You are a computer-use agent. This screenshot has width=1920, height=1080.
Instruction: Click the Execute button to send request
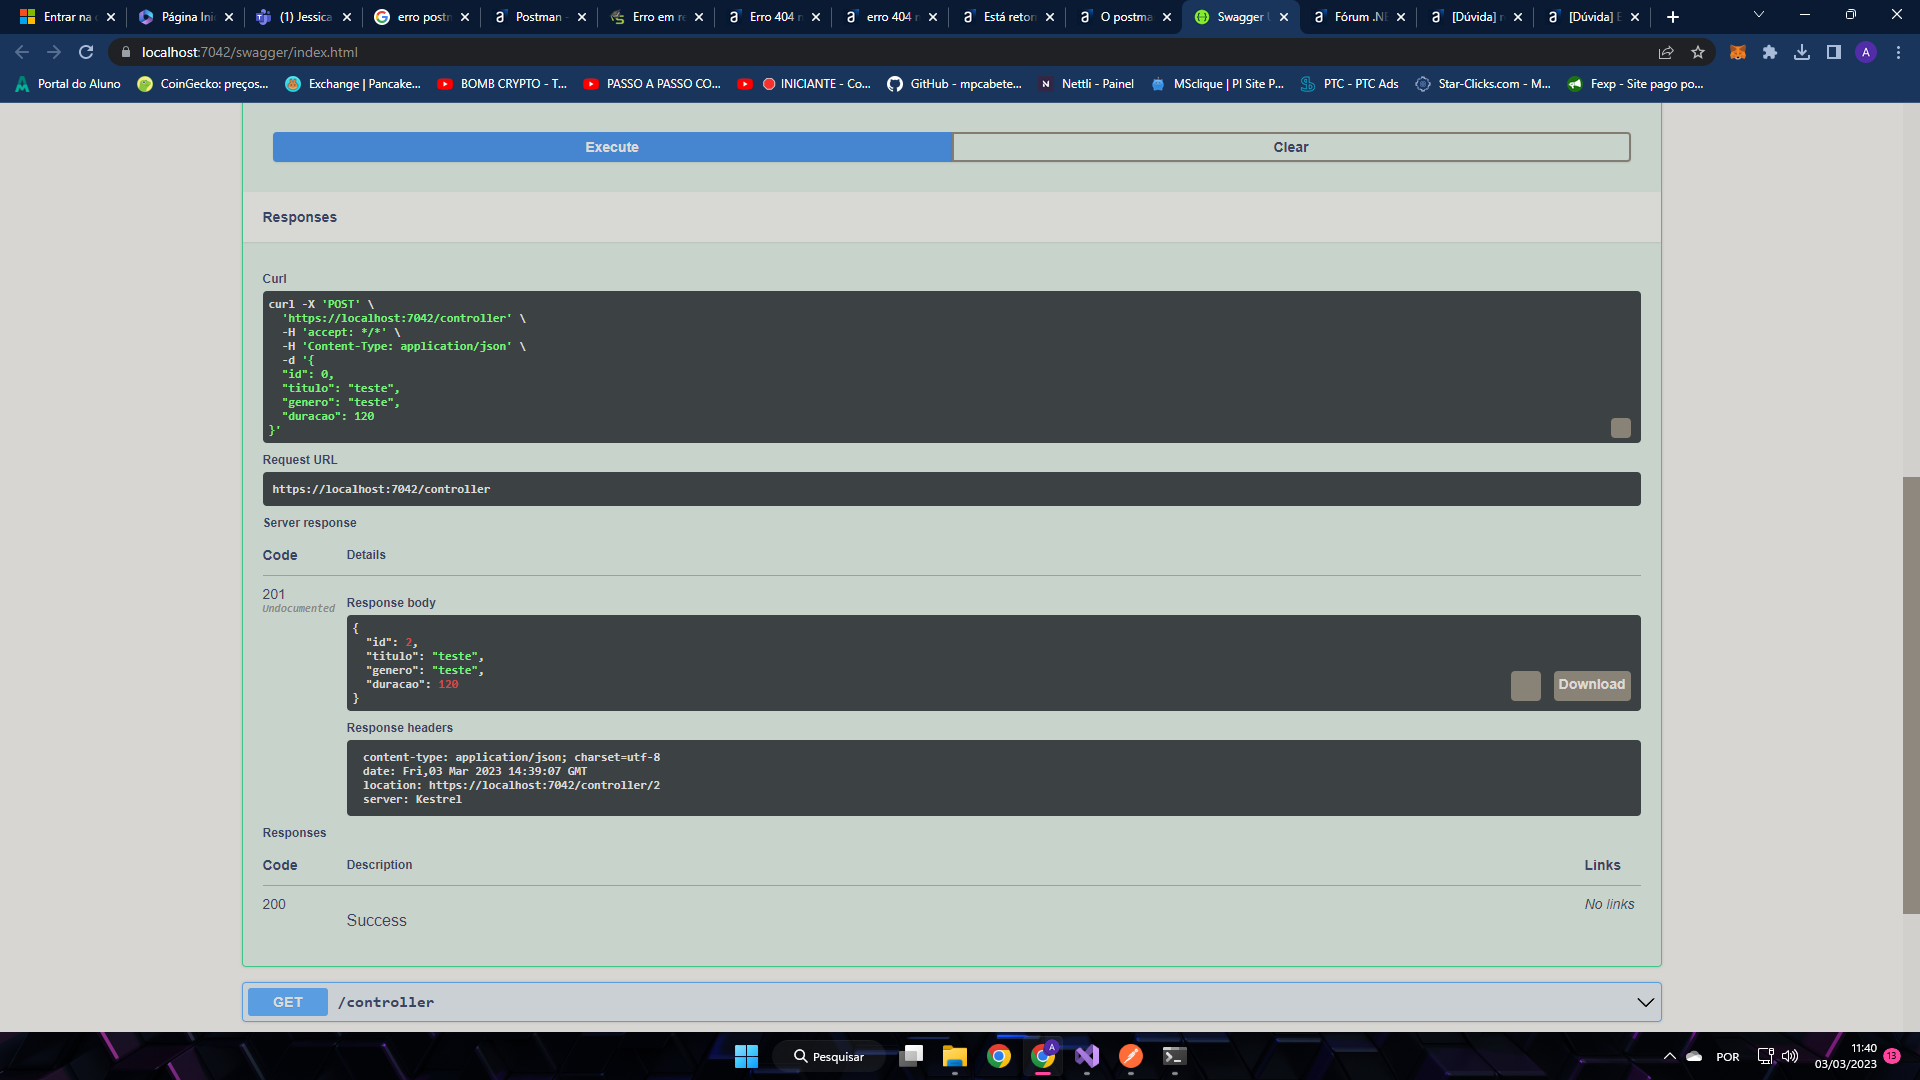pos(612,146)
